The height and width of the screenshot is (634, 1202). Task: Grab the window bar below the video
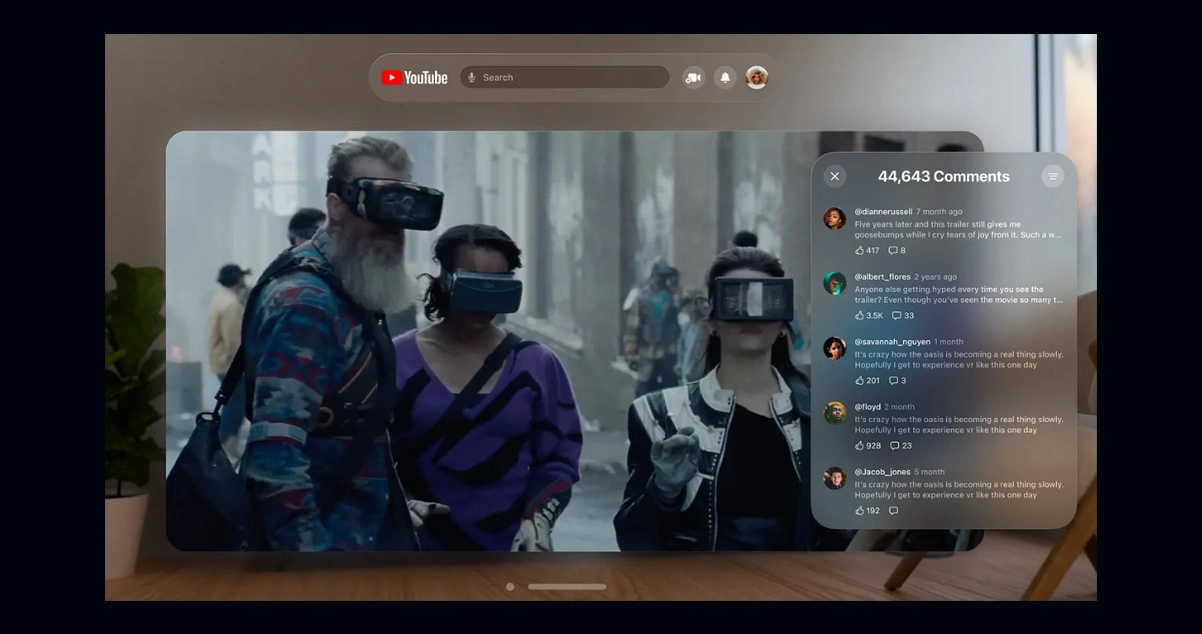tap(567, 587)
